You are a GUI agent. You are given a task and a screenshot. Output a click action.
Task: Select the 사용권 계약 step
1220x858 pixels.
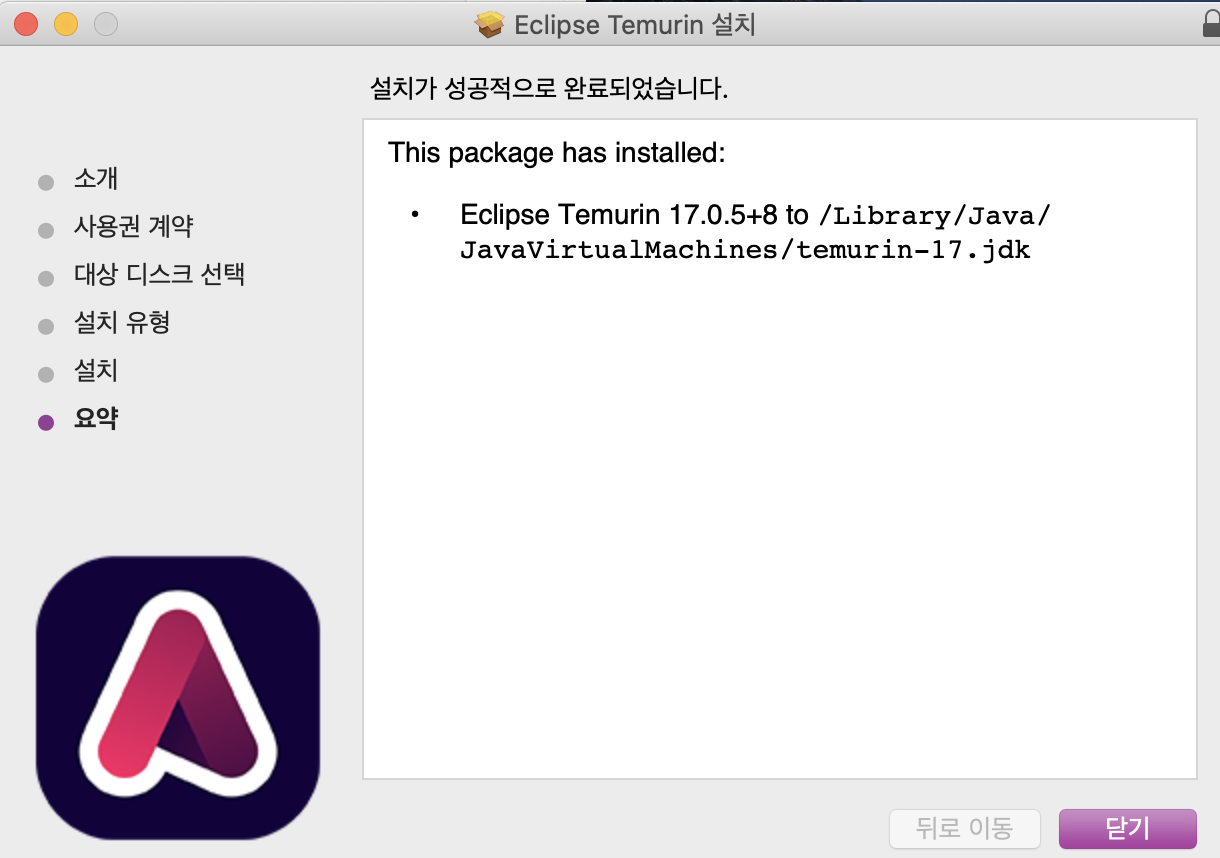click(133, 227)
